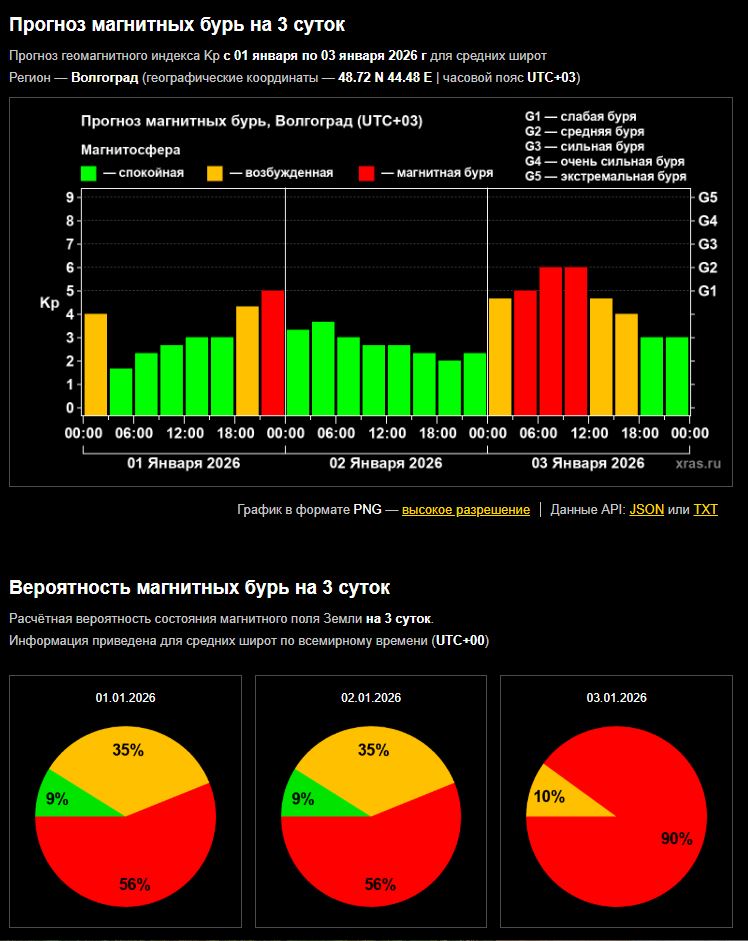
Task: Click the bold "Волгоград" region name
Action: (x=104, y=77)
